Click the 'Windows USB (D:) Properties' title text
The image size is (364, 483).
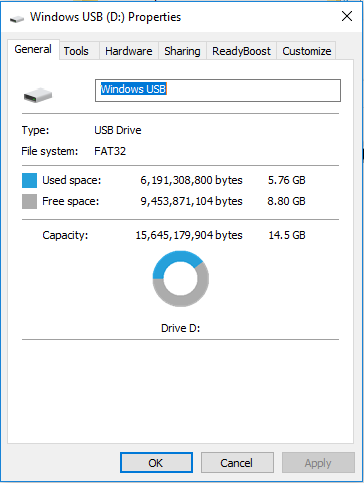click(105, 17)
